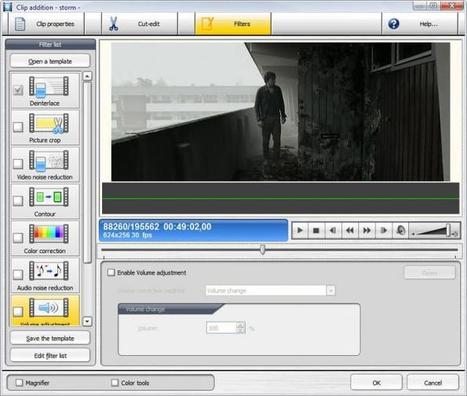
Task: Click the video preview frame
Action: tap(280, 112)
